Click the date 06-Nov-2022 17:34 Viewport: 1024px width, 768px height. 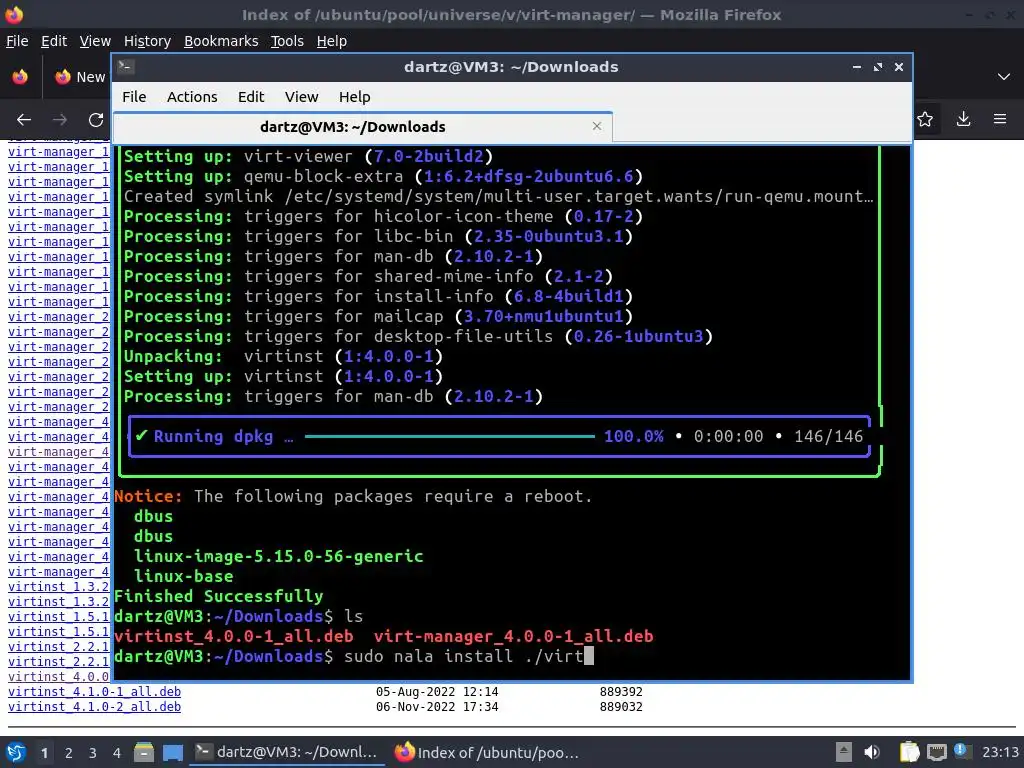click(x=437, y=707)
